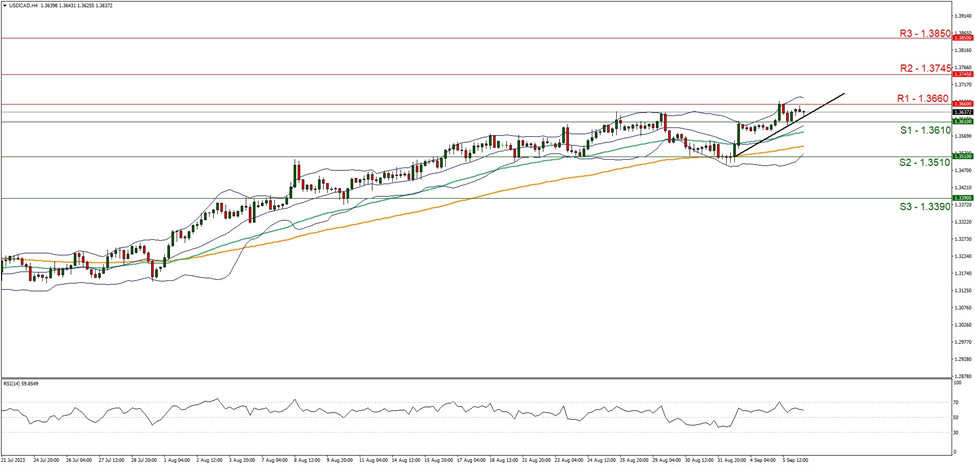975x466 pixels.
Task: Click the 5 Sep 12:00 time axis label
Action: point(795,461)
